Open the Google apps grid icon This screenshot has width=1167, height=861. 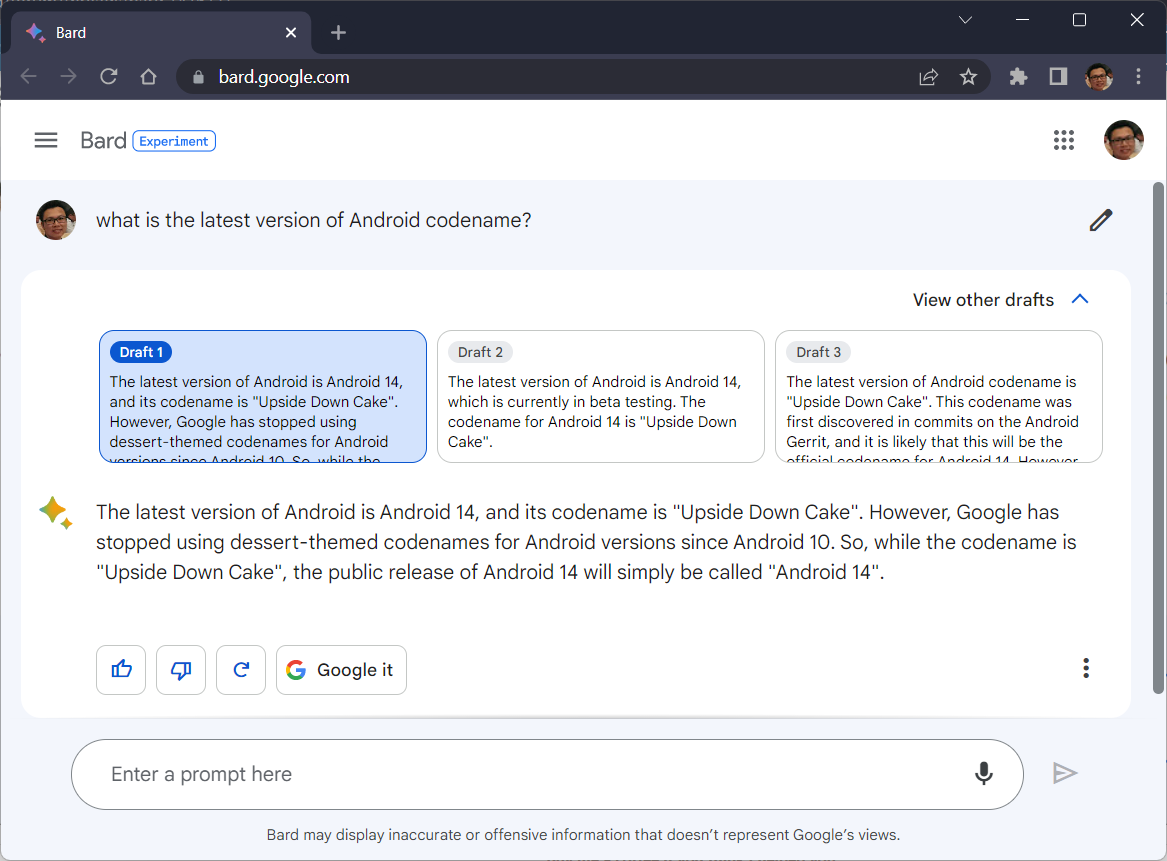(x=1064, y=141)
